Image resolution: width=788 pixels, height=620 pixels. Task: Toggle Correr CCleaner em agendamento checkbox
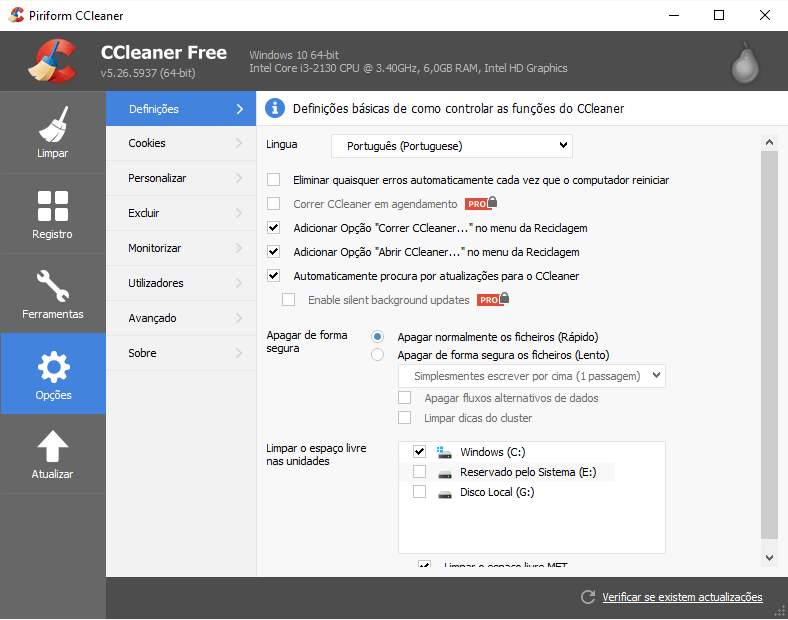(x=273, y=203)
